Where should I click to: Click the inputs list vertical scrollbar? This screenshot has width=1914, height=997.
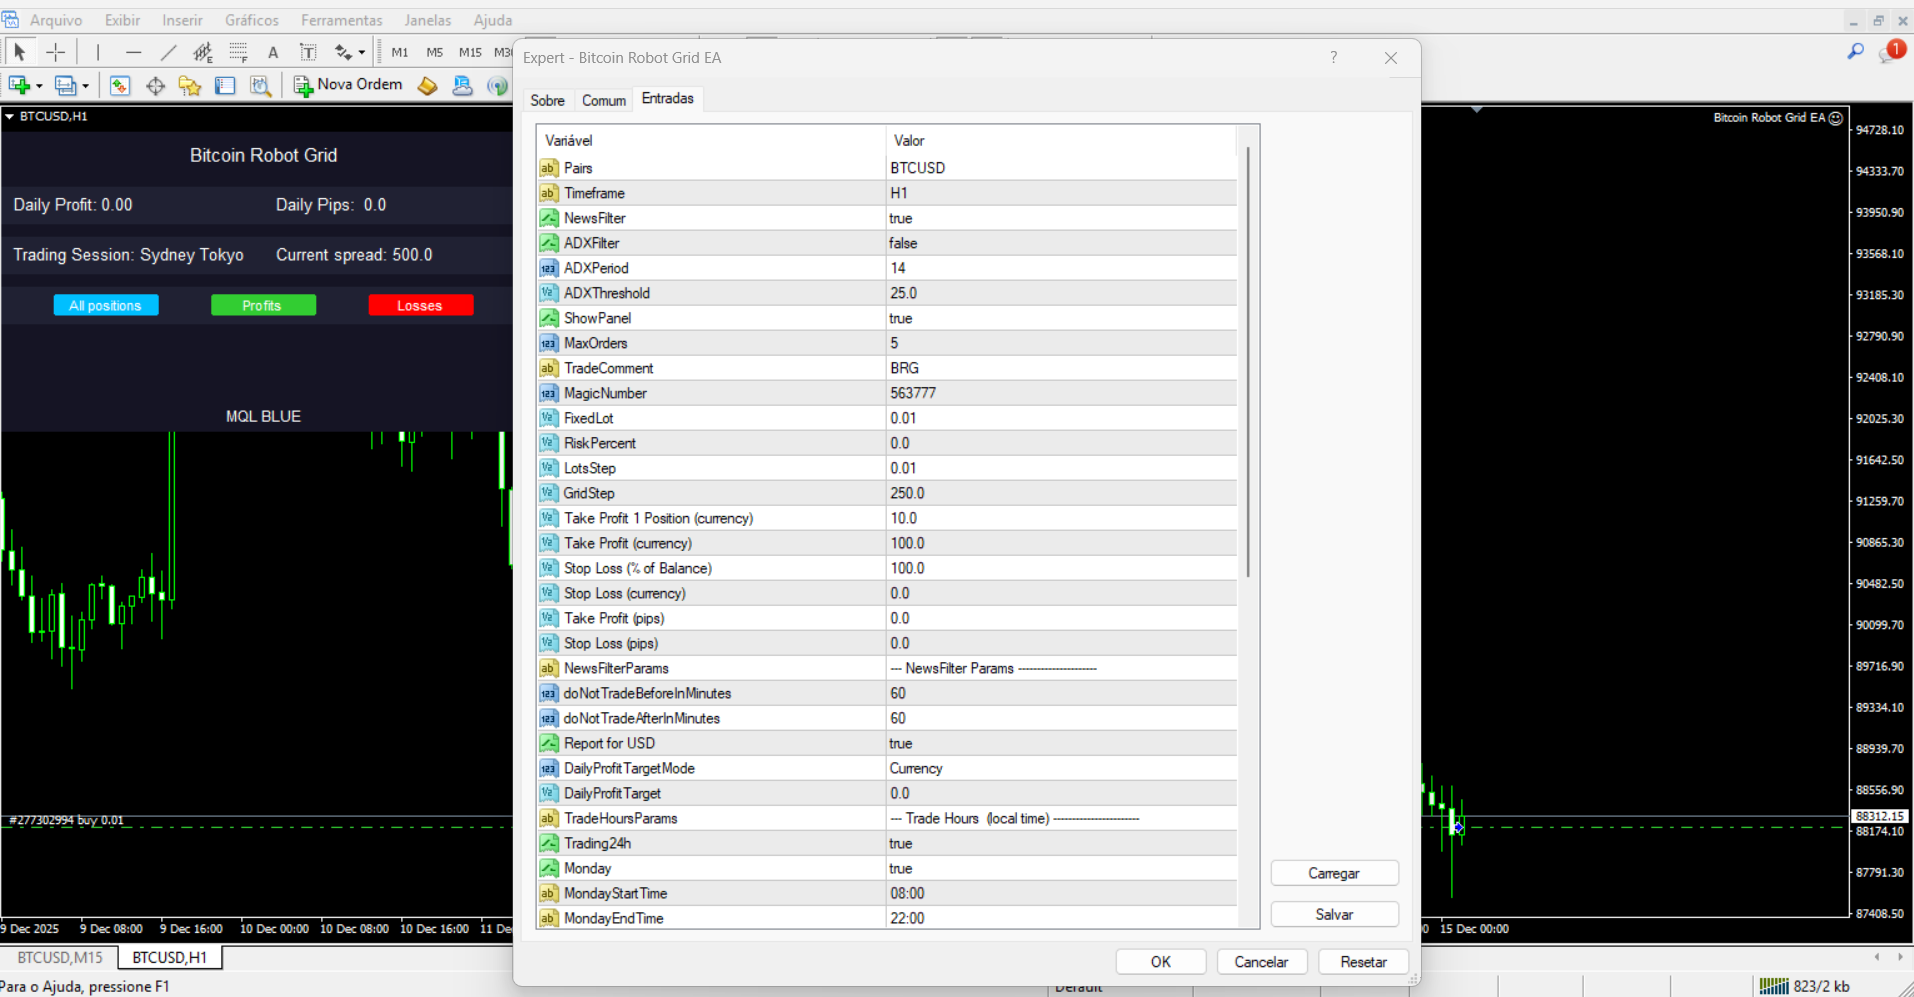pyautogui.click(x=1248, y=362)
